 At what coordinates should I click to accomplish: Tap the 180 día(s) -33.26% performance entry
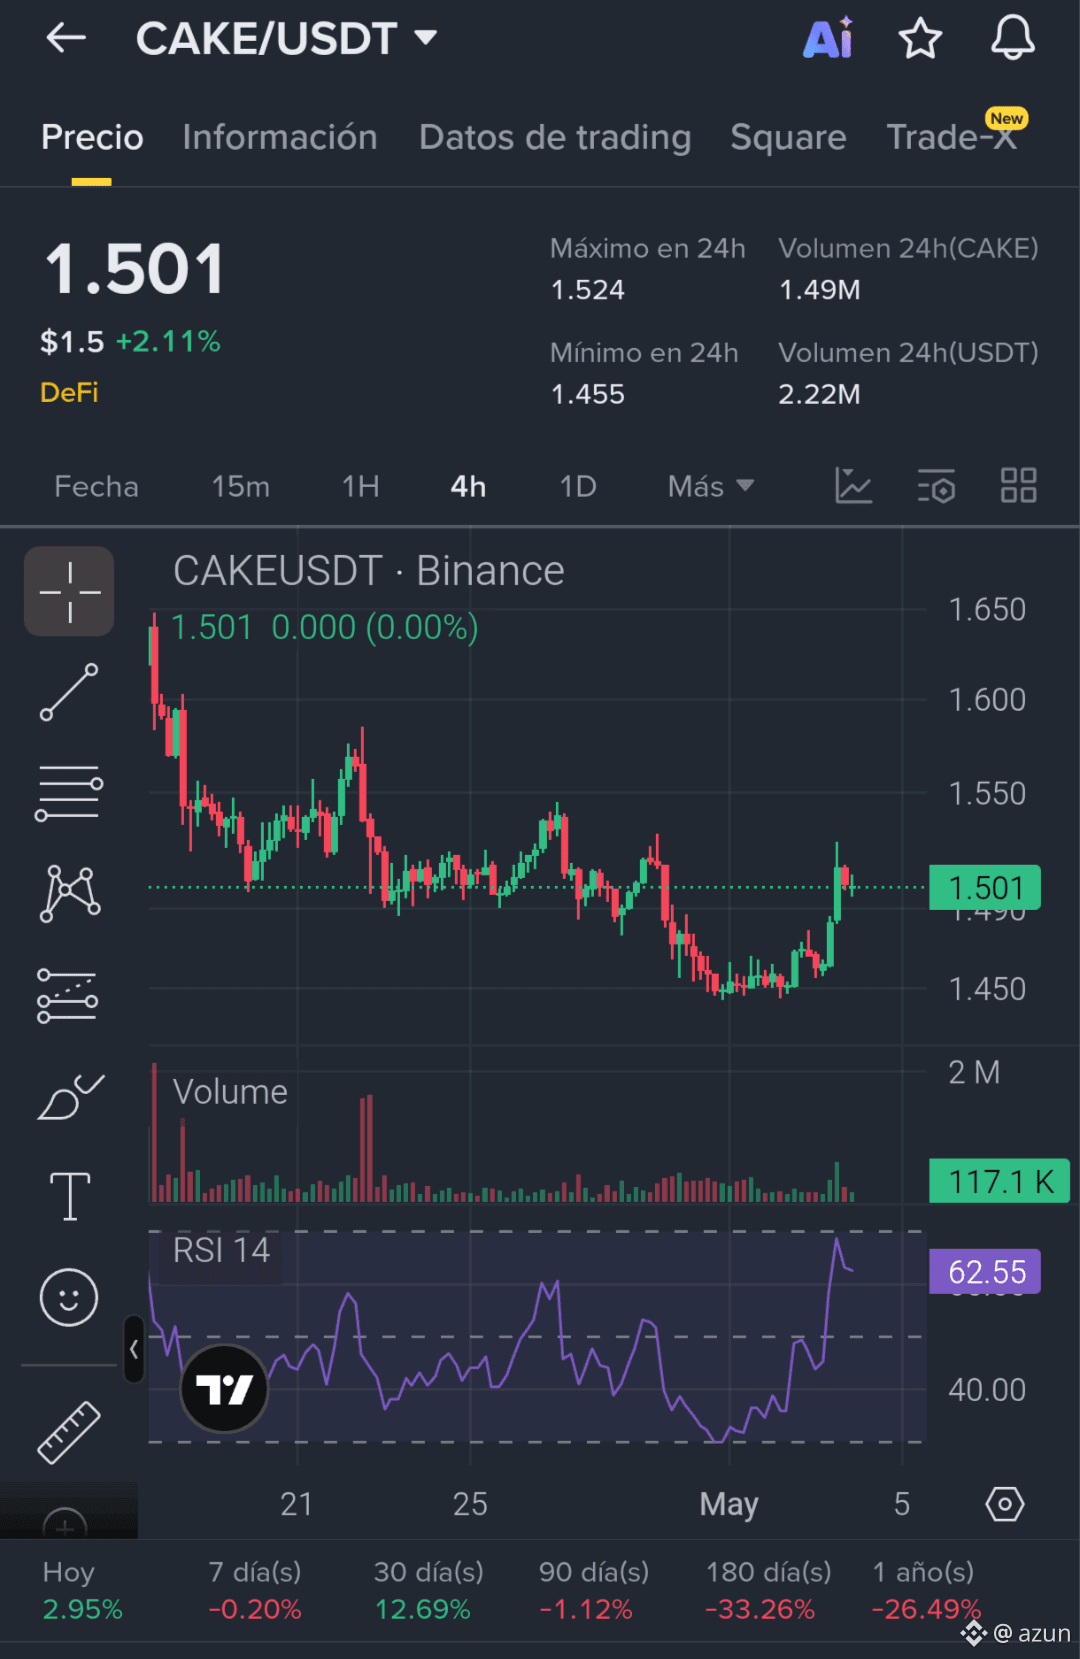click(768, 1591)
